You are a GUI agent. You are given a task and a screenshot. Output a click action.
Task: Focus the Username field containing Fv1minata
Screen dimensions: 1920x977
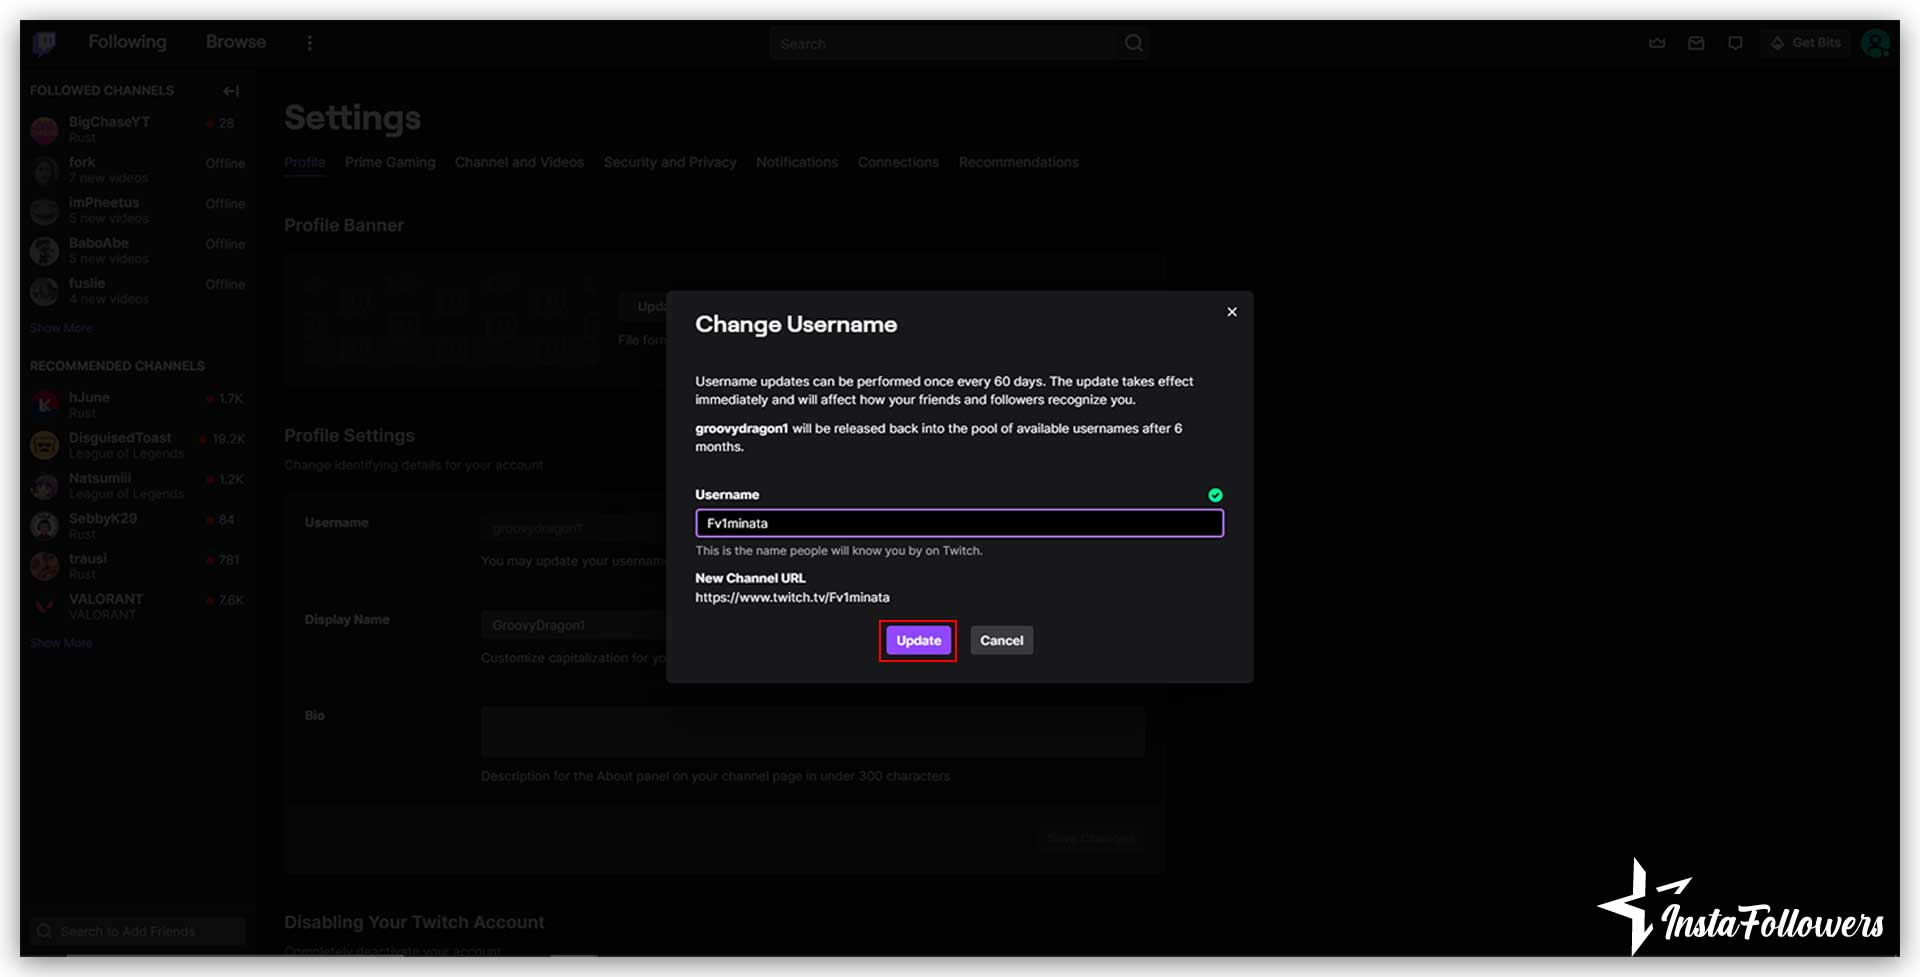959,523
